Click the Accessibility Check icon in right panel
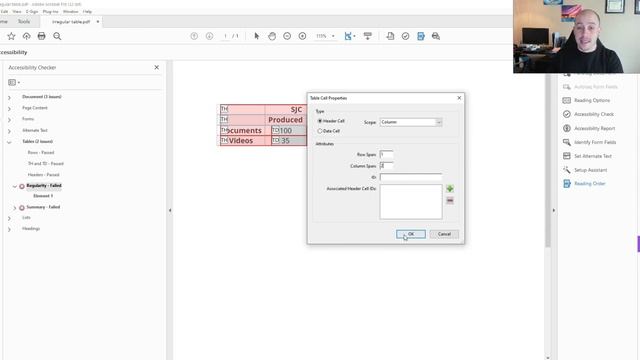Screen dimensions: 640x360 [x=567, y=114]
